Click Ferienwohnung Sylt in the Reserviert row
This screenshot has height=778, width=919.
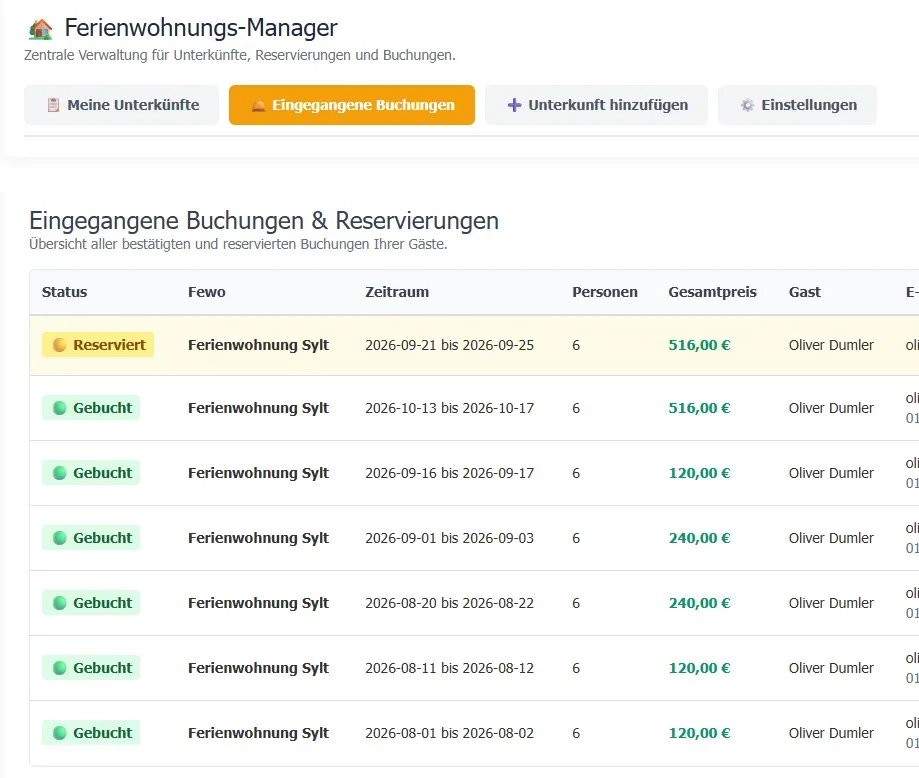tap(258, 345)
